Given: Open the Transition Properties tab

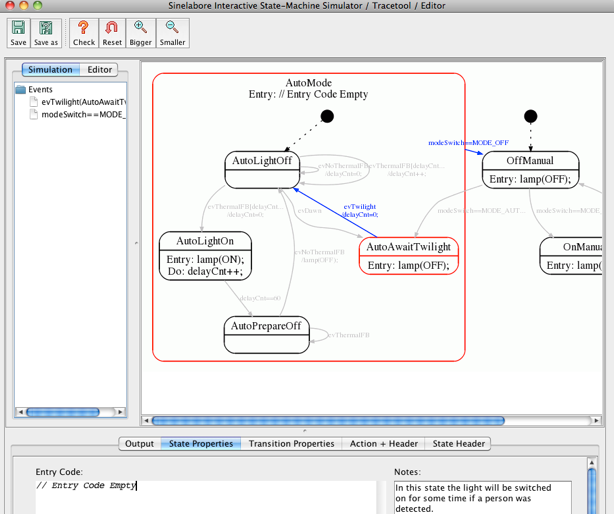Looking at the screenshot, I should (x=291, y=444).
